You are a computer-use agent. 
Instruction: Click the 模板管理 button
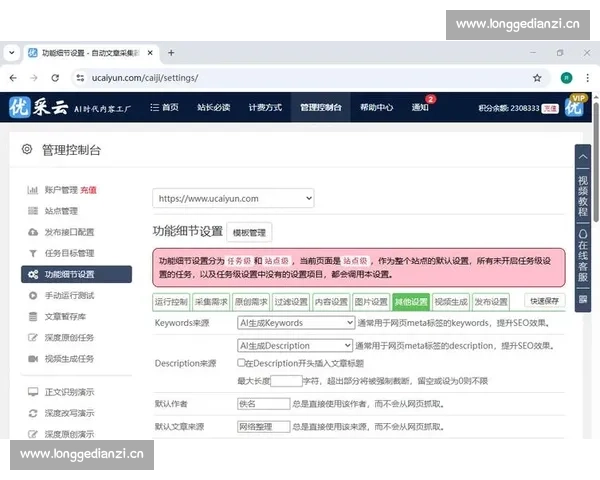249,232
